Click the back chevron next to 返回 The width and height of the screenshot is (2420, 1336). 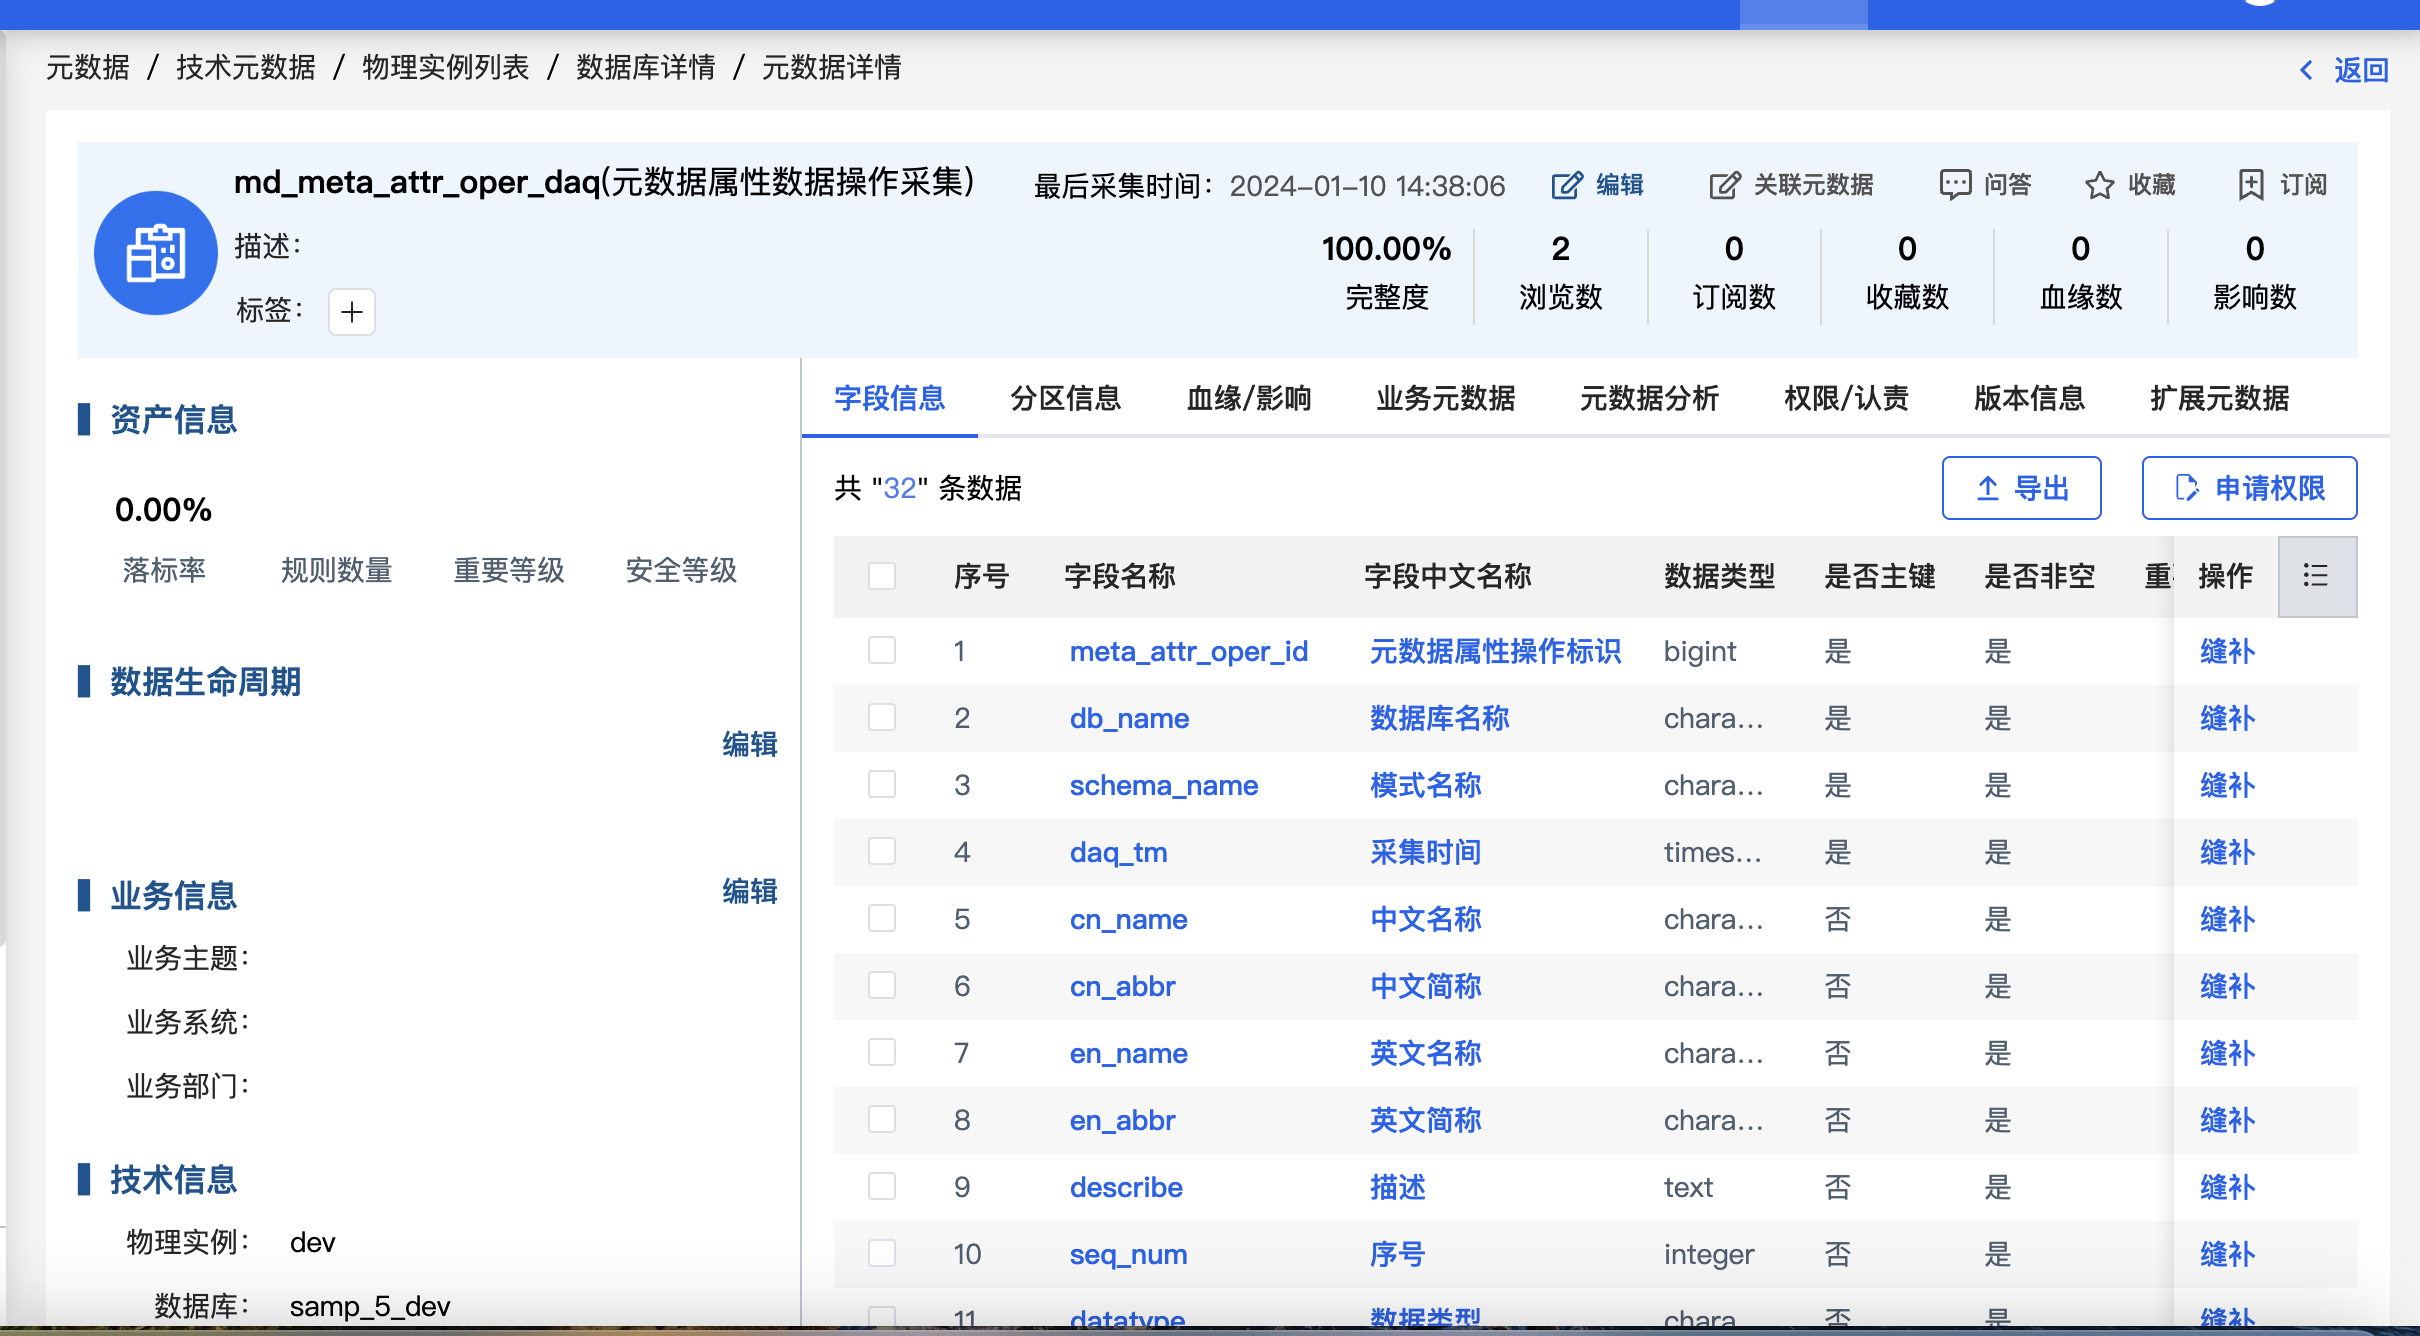click(x=2306, y=69)
